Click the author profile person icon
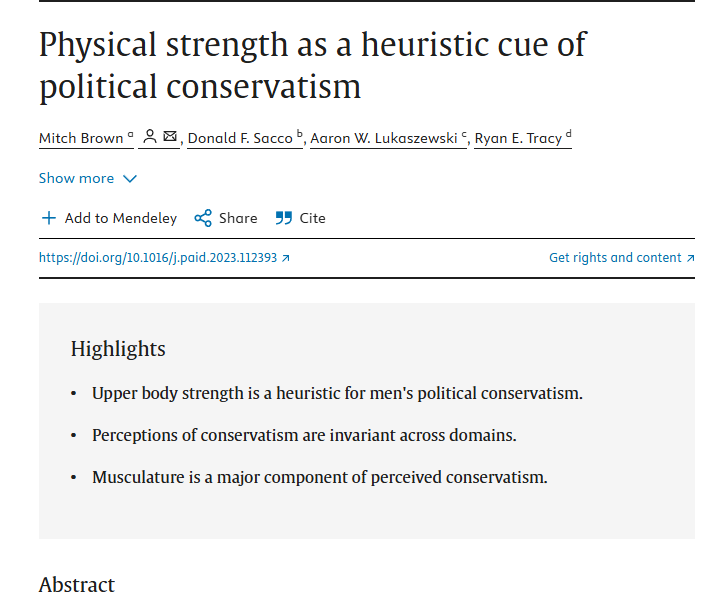Image resolution: width=709 pixels, height=598 pixels. point(150,137)
